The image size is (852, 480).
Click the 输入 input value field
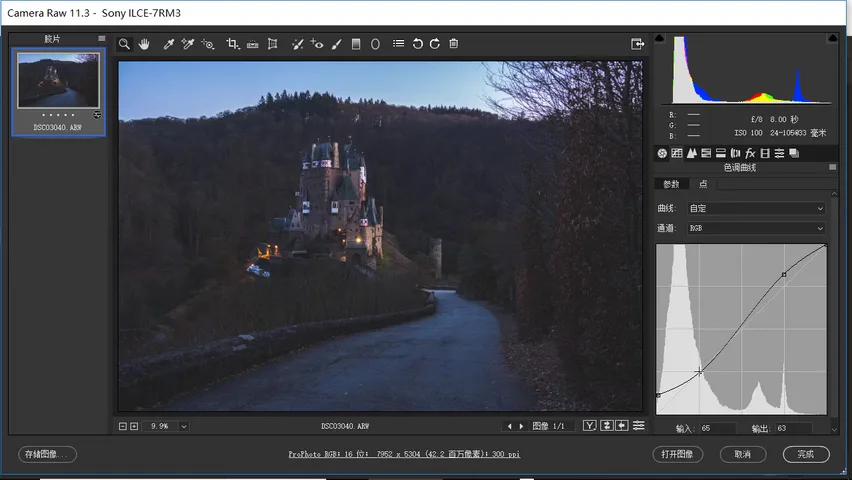click(716, 428)
